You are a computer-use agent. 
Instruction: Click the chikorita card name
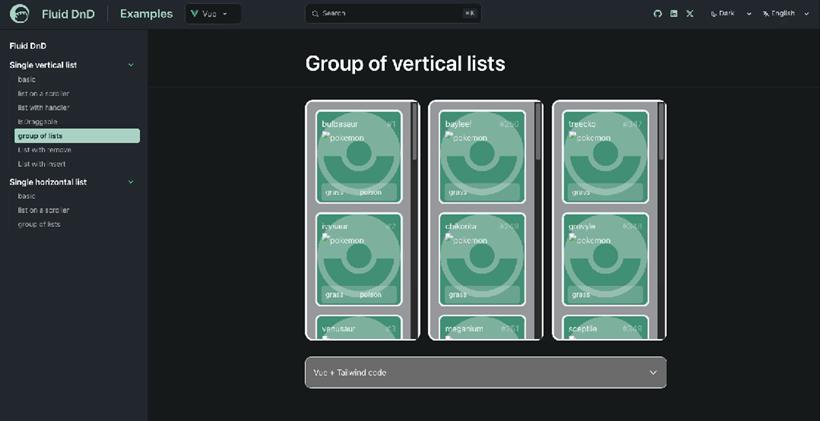coord(461,226)
